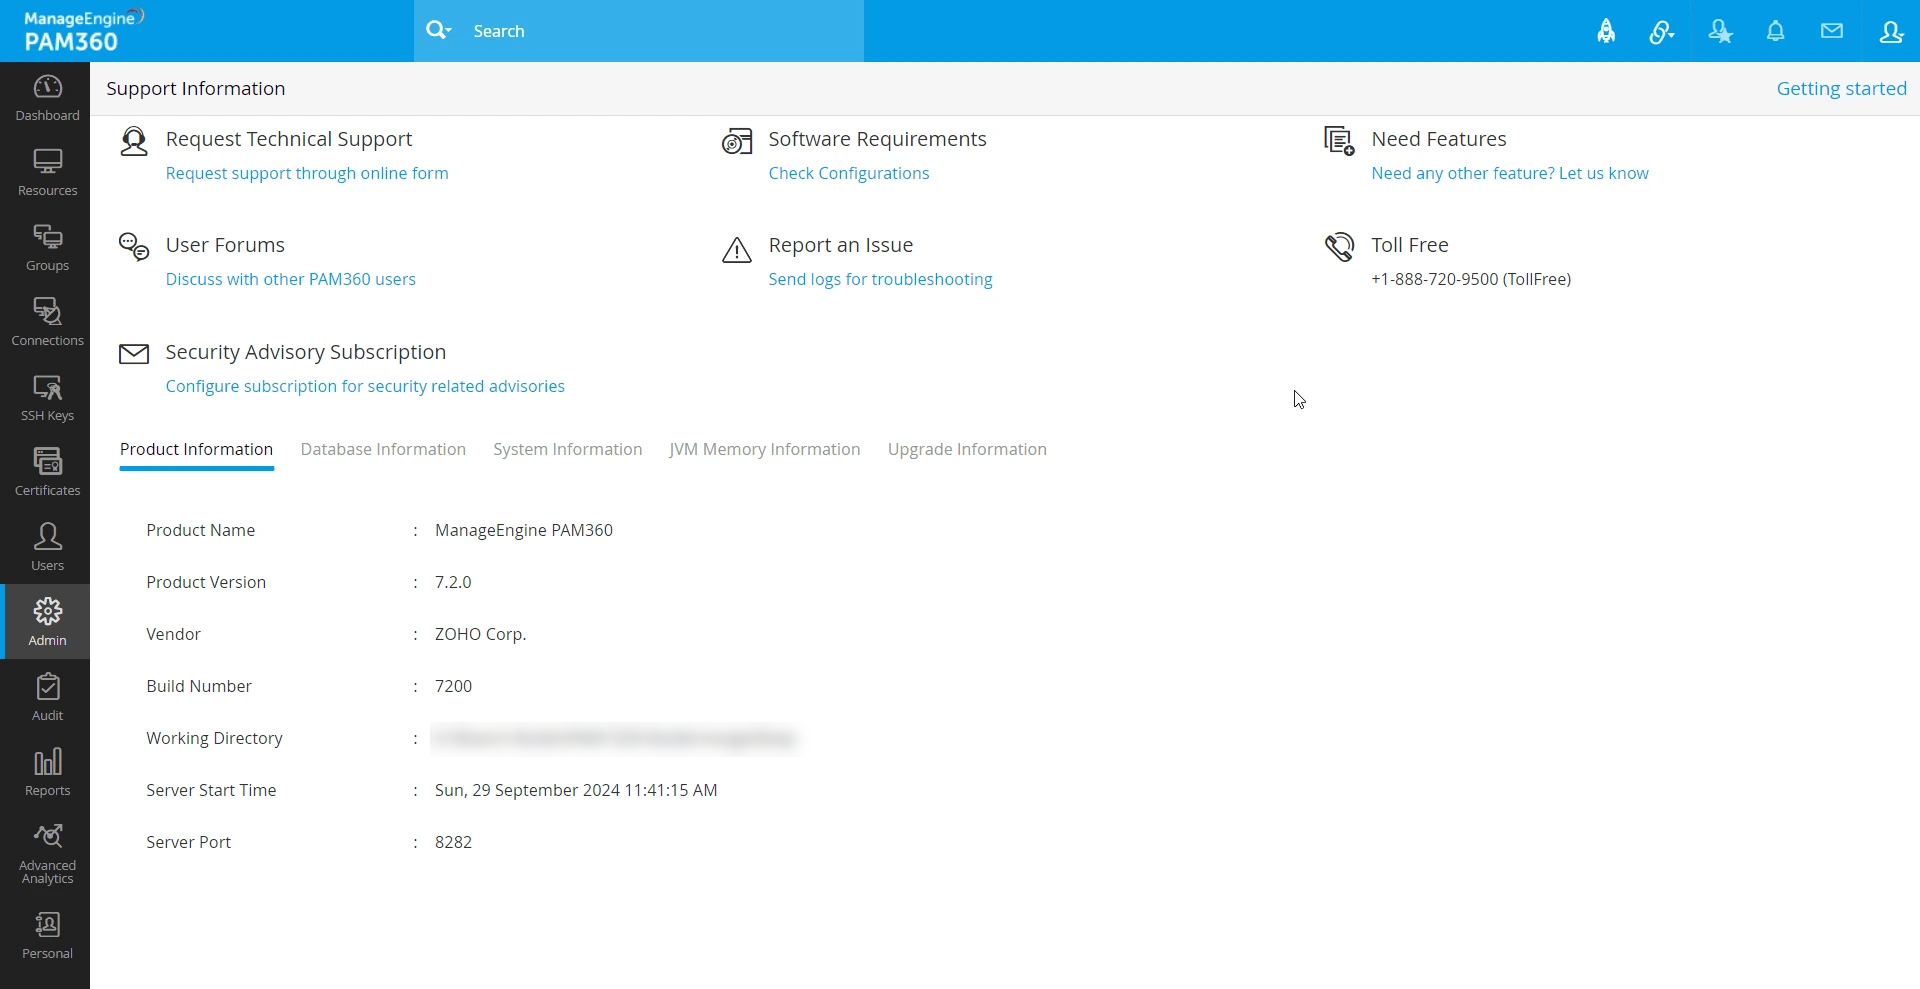
Task: Click the Server Port label
Action: coord(188,843)
